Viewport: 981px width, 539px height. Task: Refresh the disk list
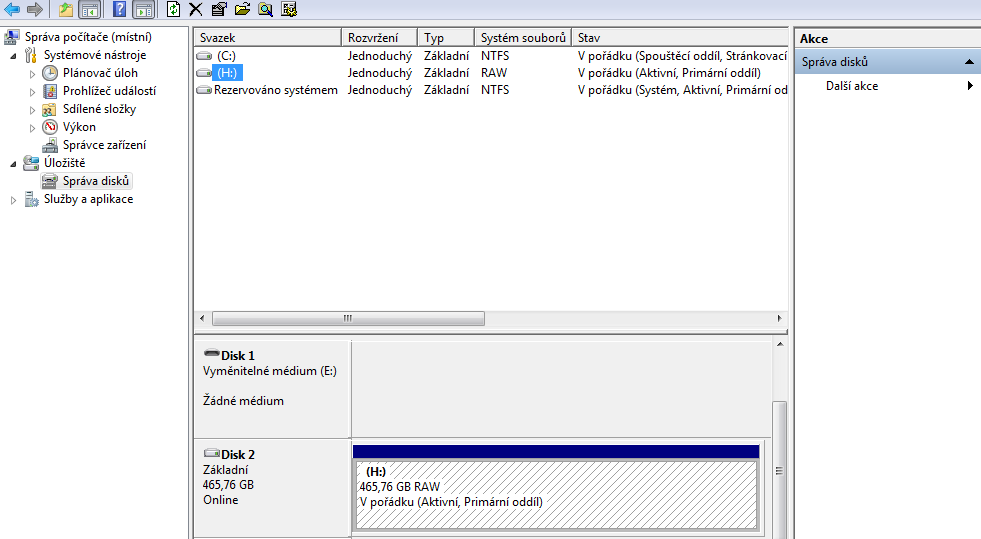pyautogui.click(x=173, y=9)
